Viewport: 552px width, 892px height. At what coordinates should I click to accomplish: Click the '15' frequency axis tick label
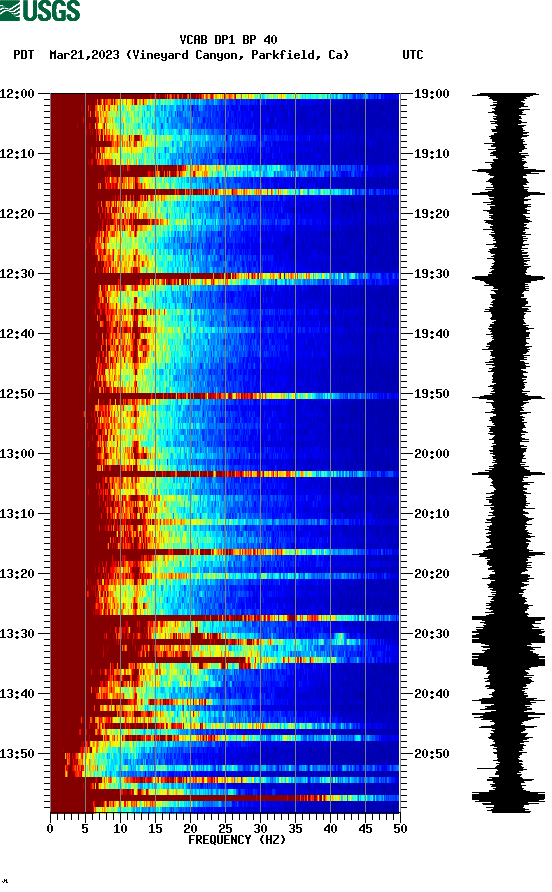(155, 829)
